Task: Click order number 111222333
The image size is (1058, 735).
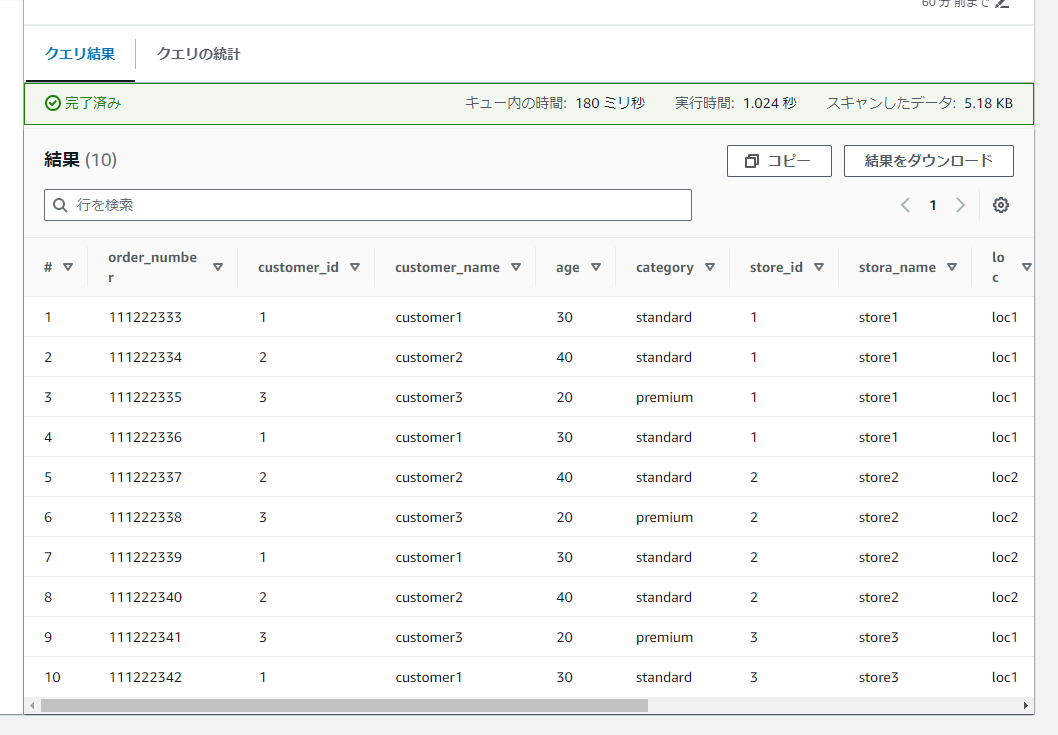Action: [x=145, y=317]
